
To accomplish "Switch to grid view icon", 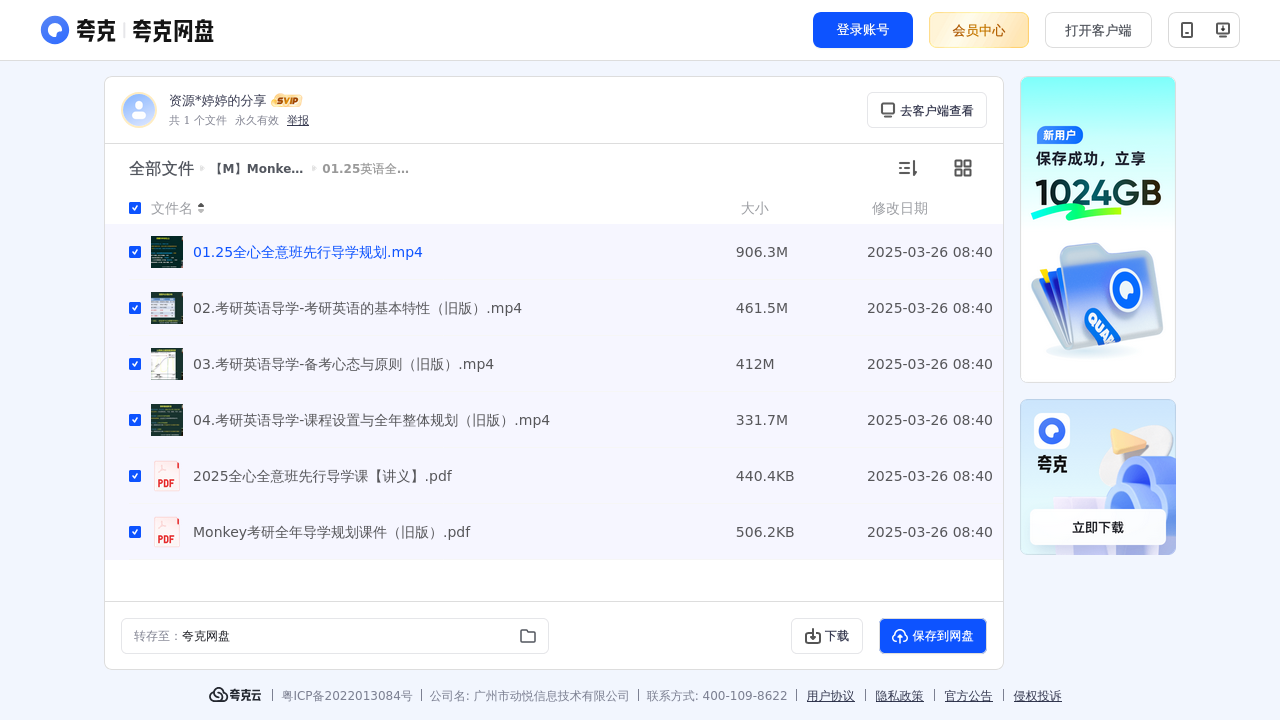I will click(963, 168).
